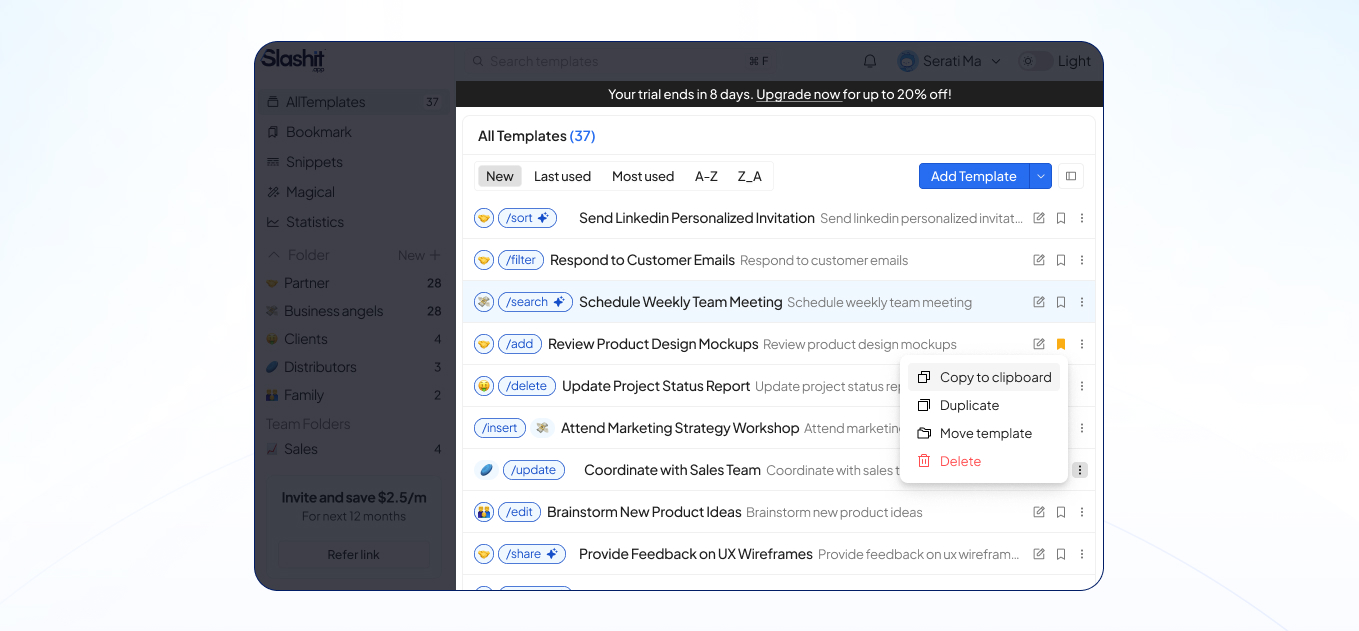Click the Search templates field
The image size is (1359, 631).
tap(620, 61)
